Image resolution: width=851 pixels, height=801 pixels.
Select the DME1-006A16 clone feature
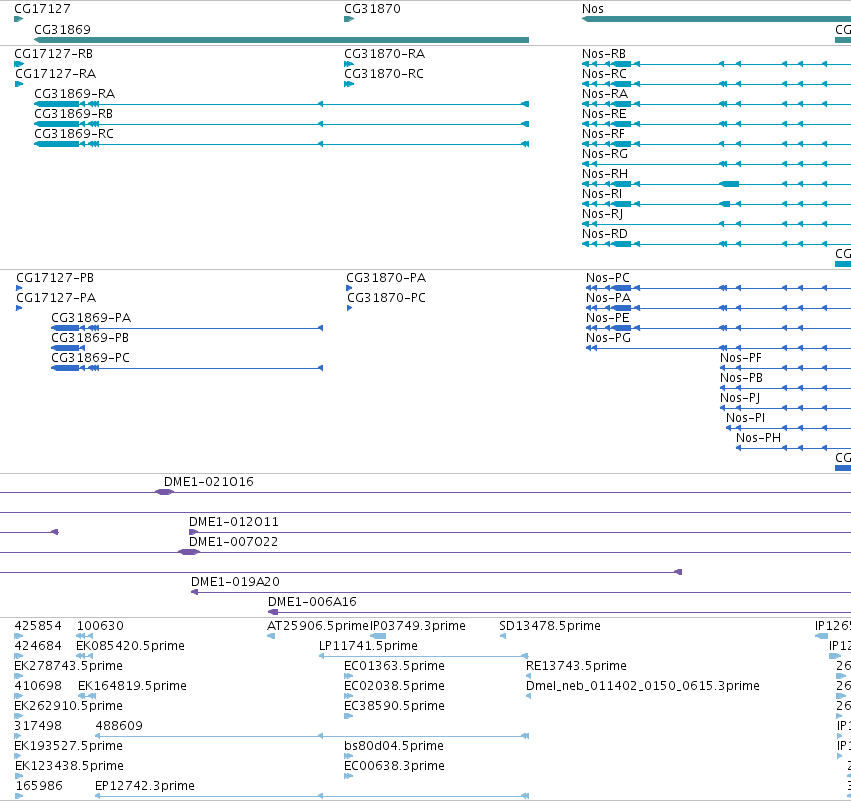click(x=312, y=602)
